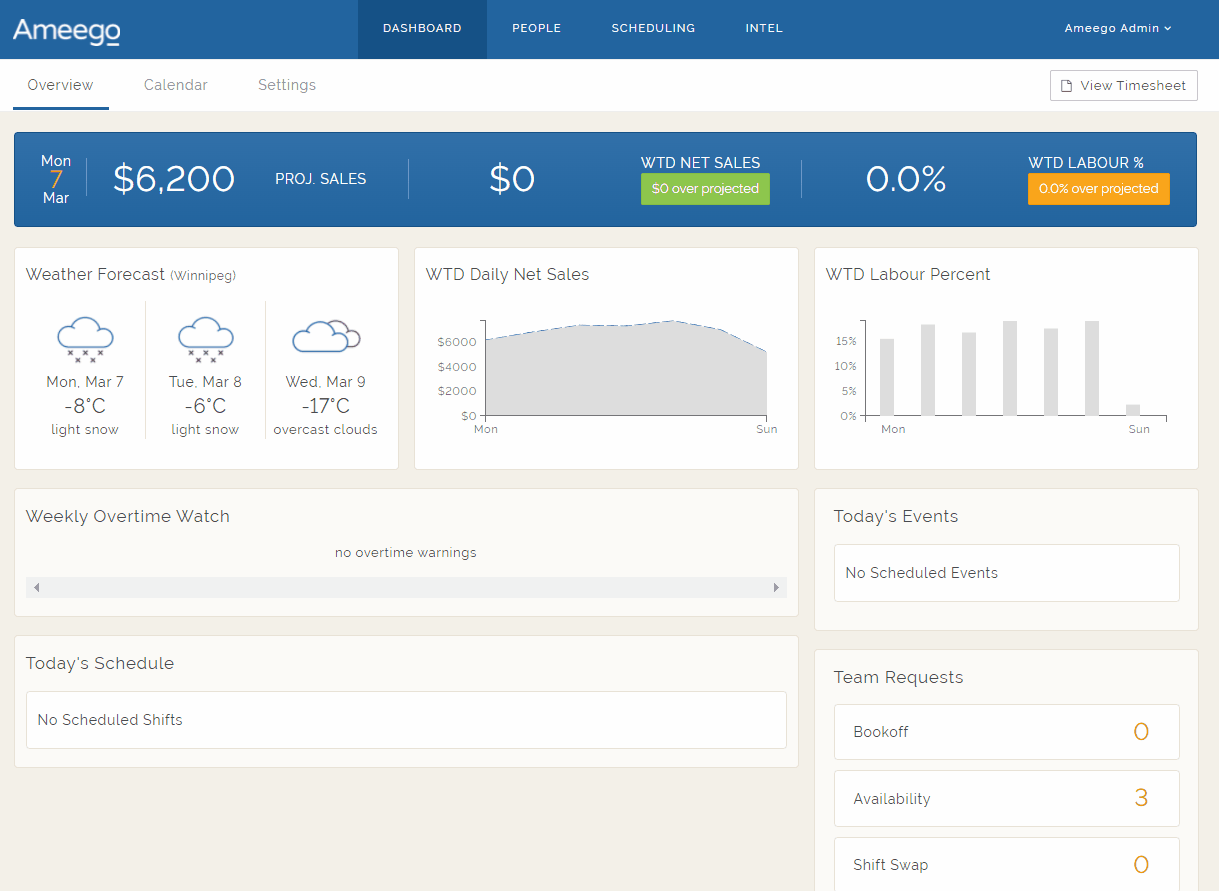Viewport: 1219px width, 891px height.
Task: Navigate to the Scheduling section
Action: [x=653, y=28]
